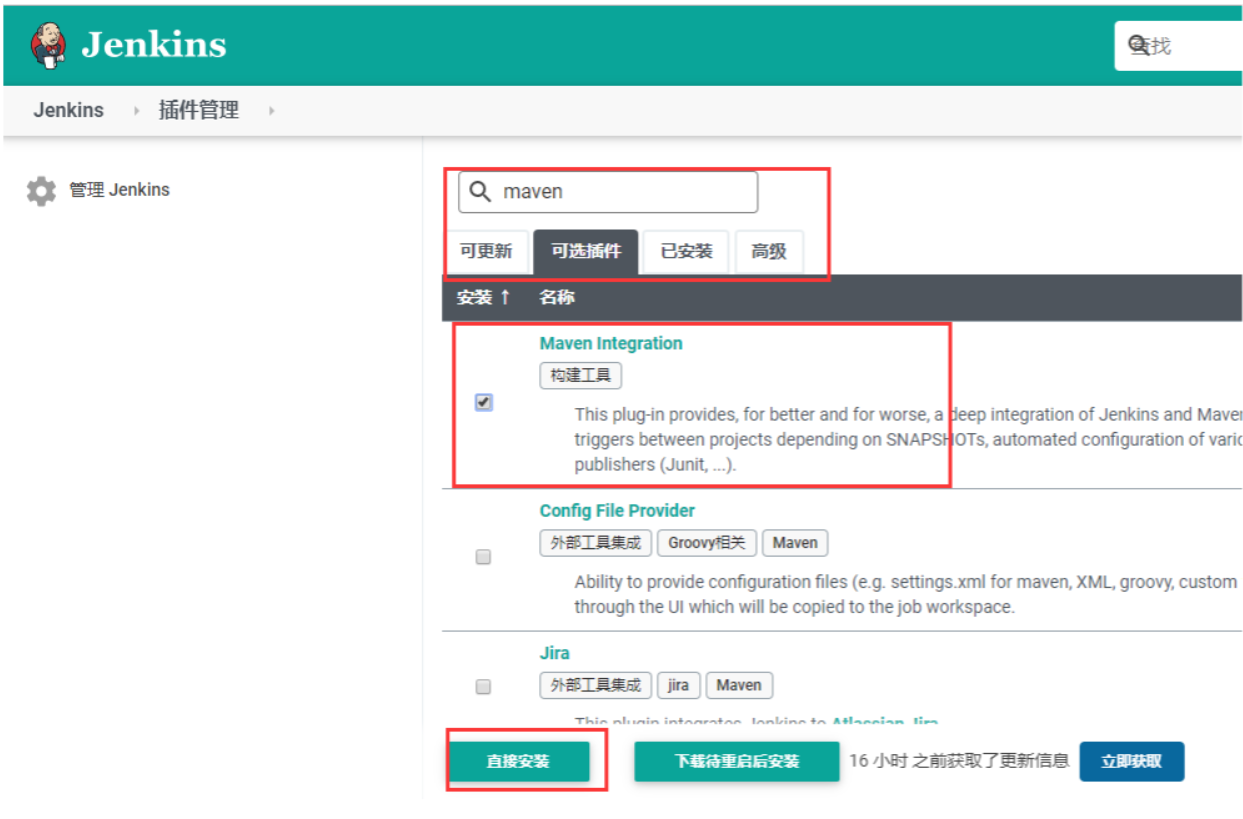Click the 插件管理 breadcrumb link
The width and height of the screenshot is (1243, 819).
pos(199,110)
